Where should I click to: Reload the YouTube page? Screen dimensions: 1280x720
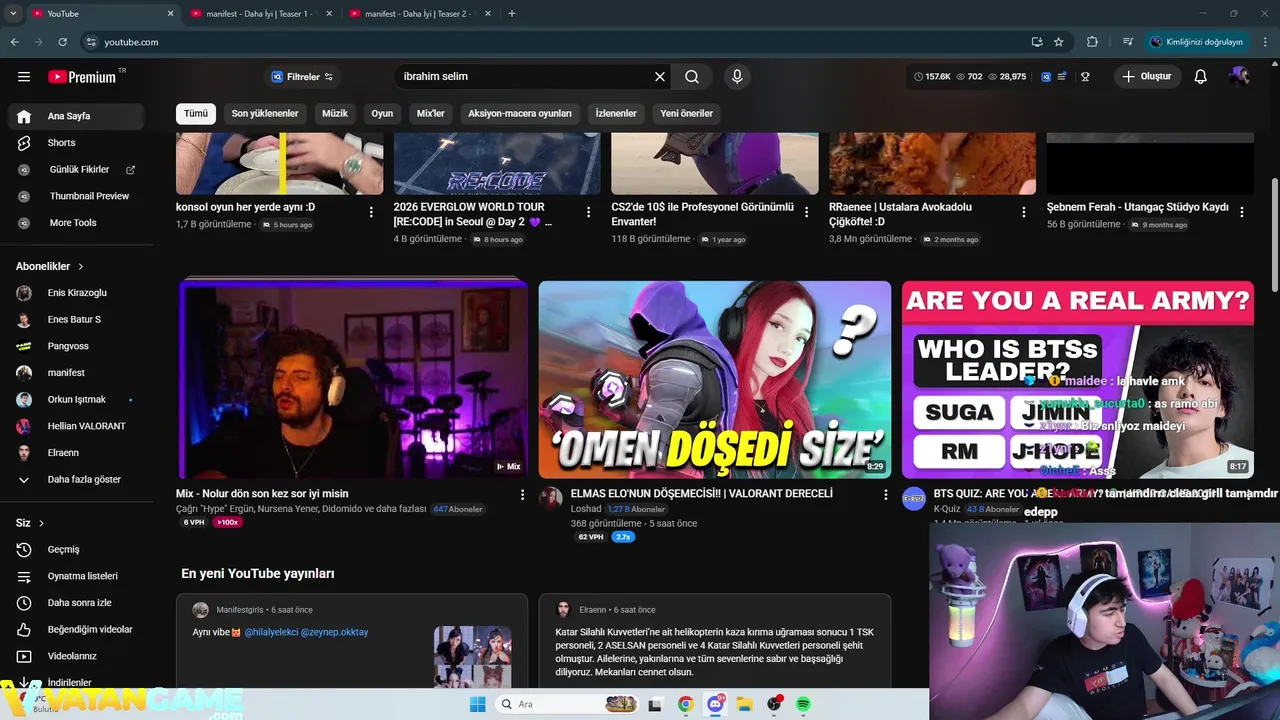point(62,42)
